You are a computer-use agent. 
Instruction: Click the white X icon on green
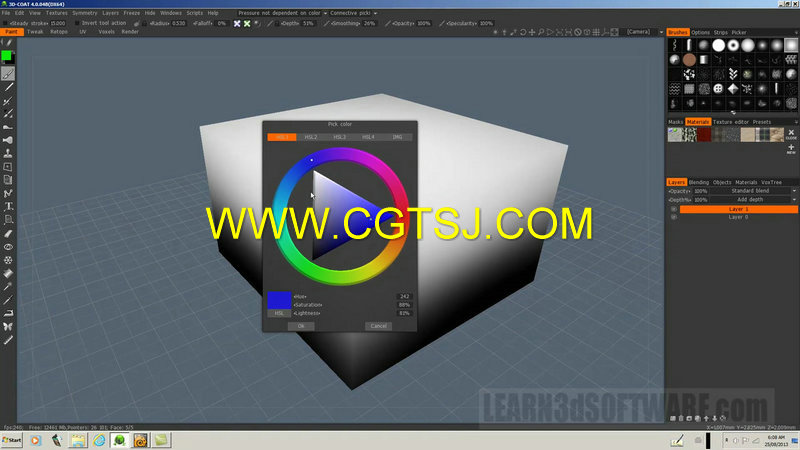247,23
